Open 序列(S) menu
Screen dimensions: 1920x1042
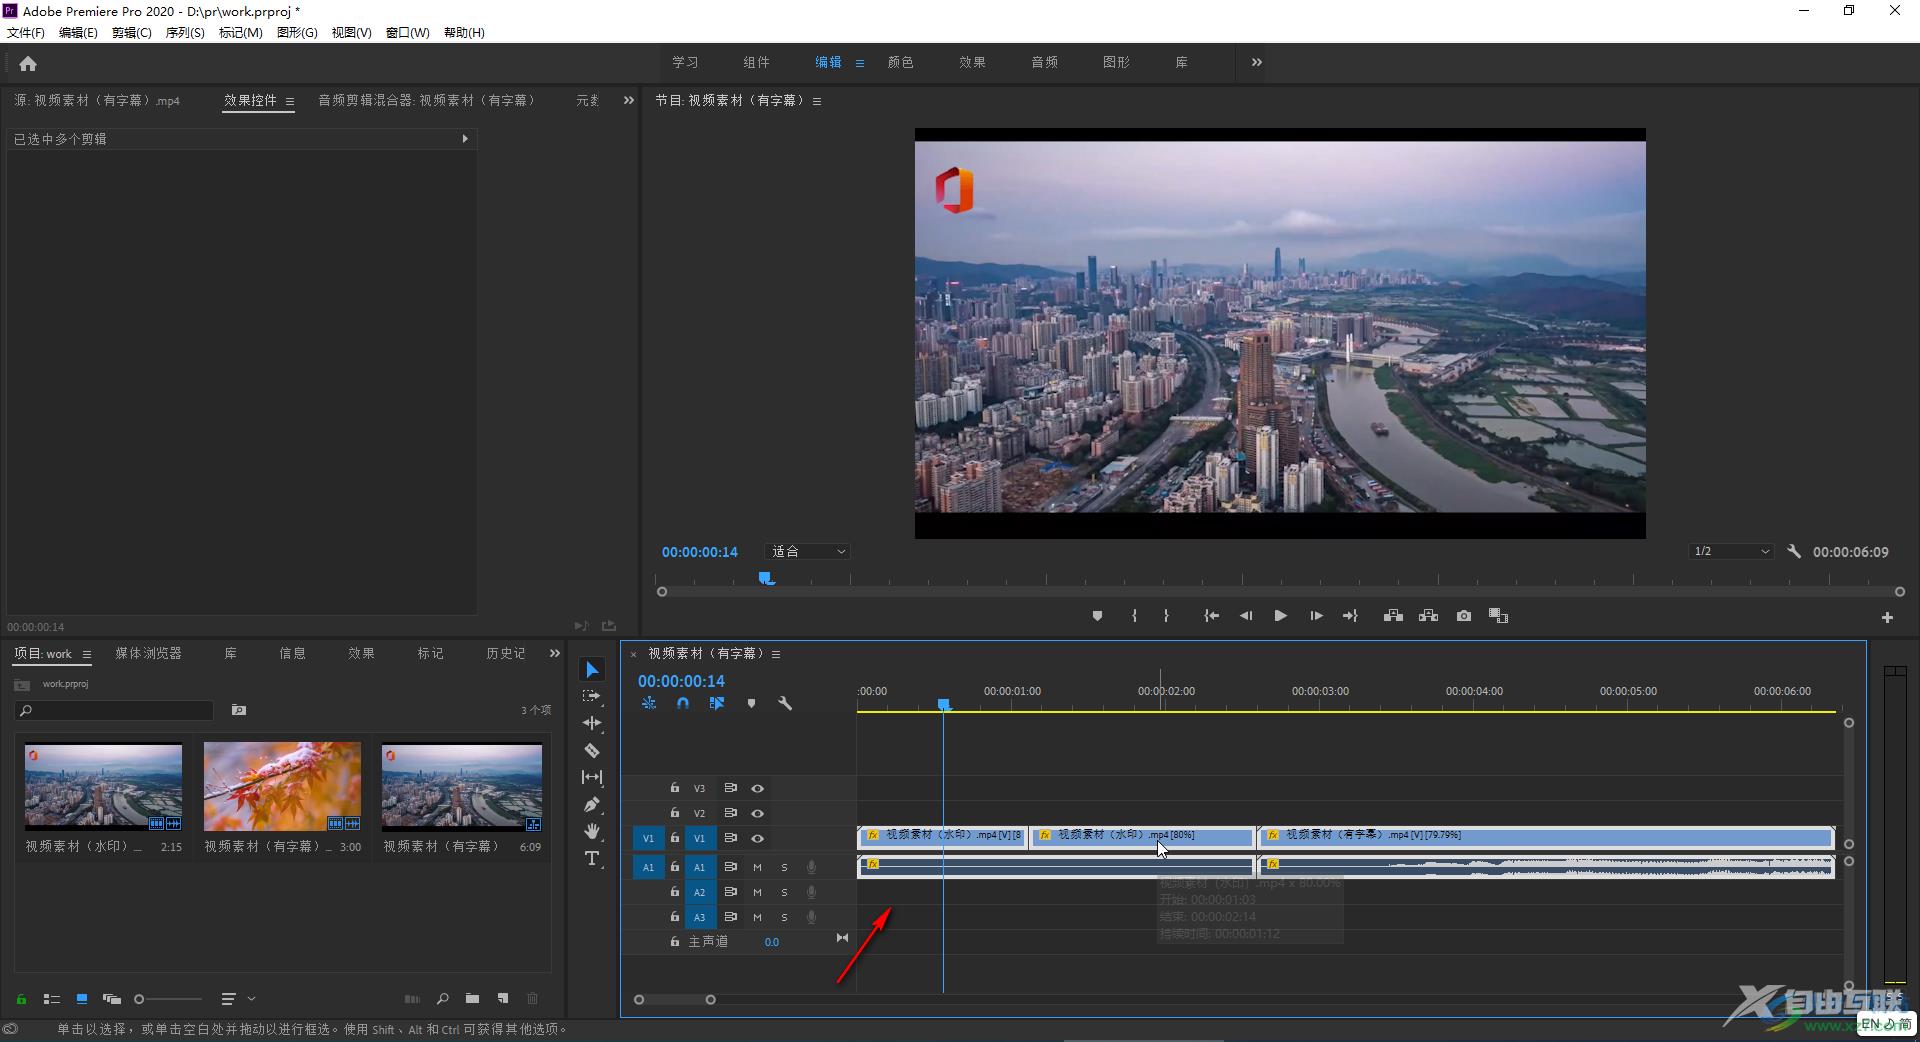coord(185,33)
